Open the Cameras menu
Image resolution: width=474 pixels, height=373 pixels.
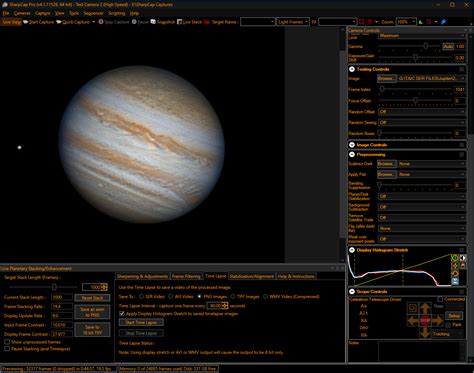22,13
